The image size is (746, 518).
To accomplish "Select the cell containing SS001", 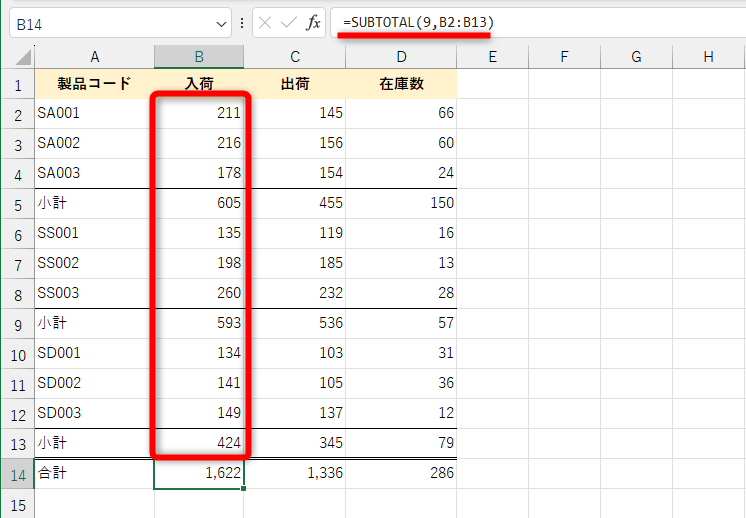I will click(95, 233).
